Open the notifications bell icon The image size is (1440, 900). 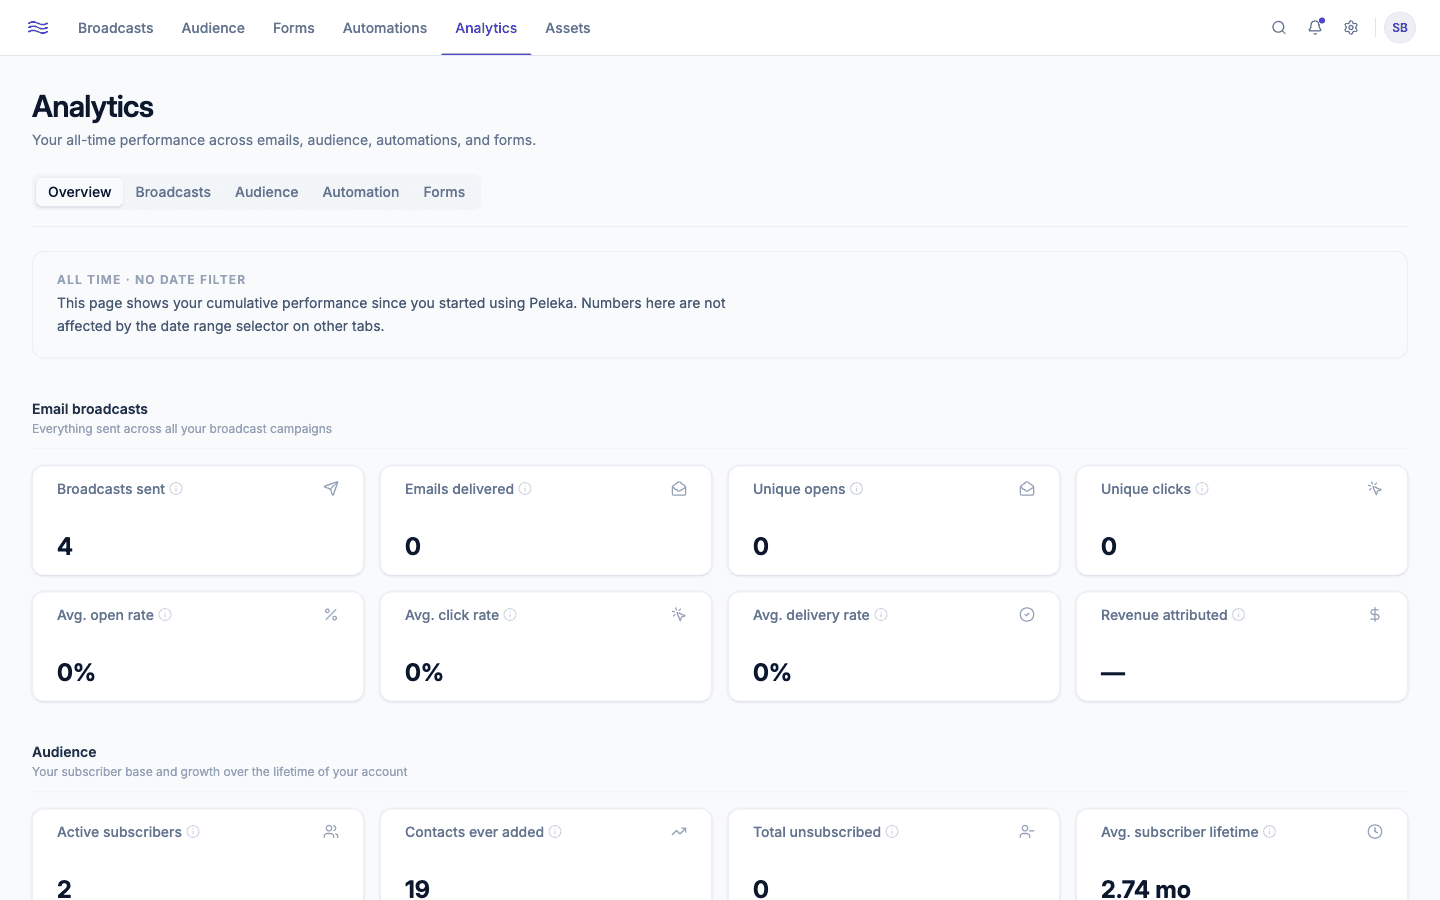click(x=1315, y=28)
